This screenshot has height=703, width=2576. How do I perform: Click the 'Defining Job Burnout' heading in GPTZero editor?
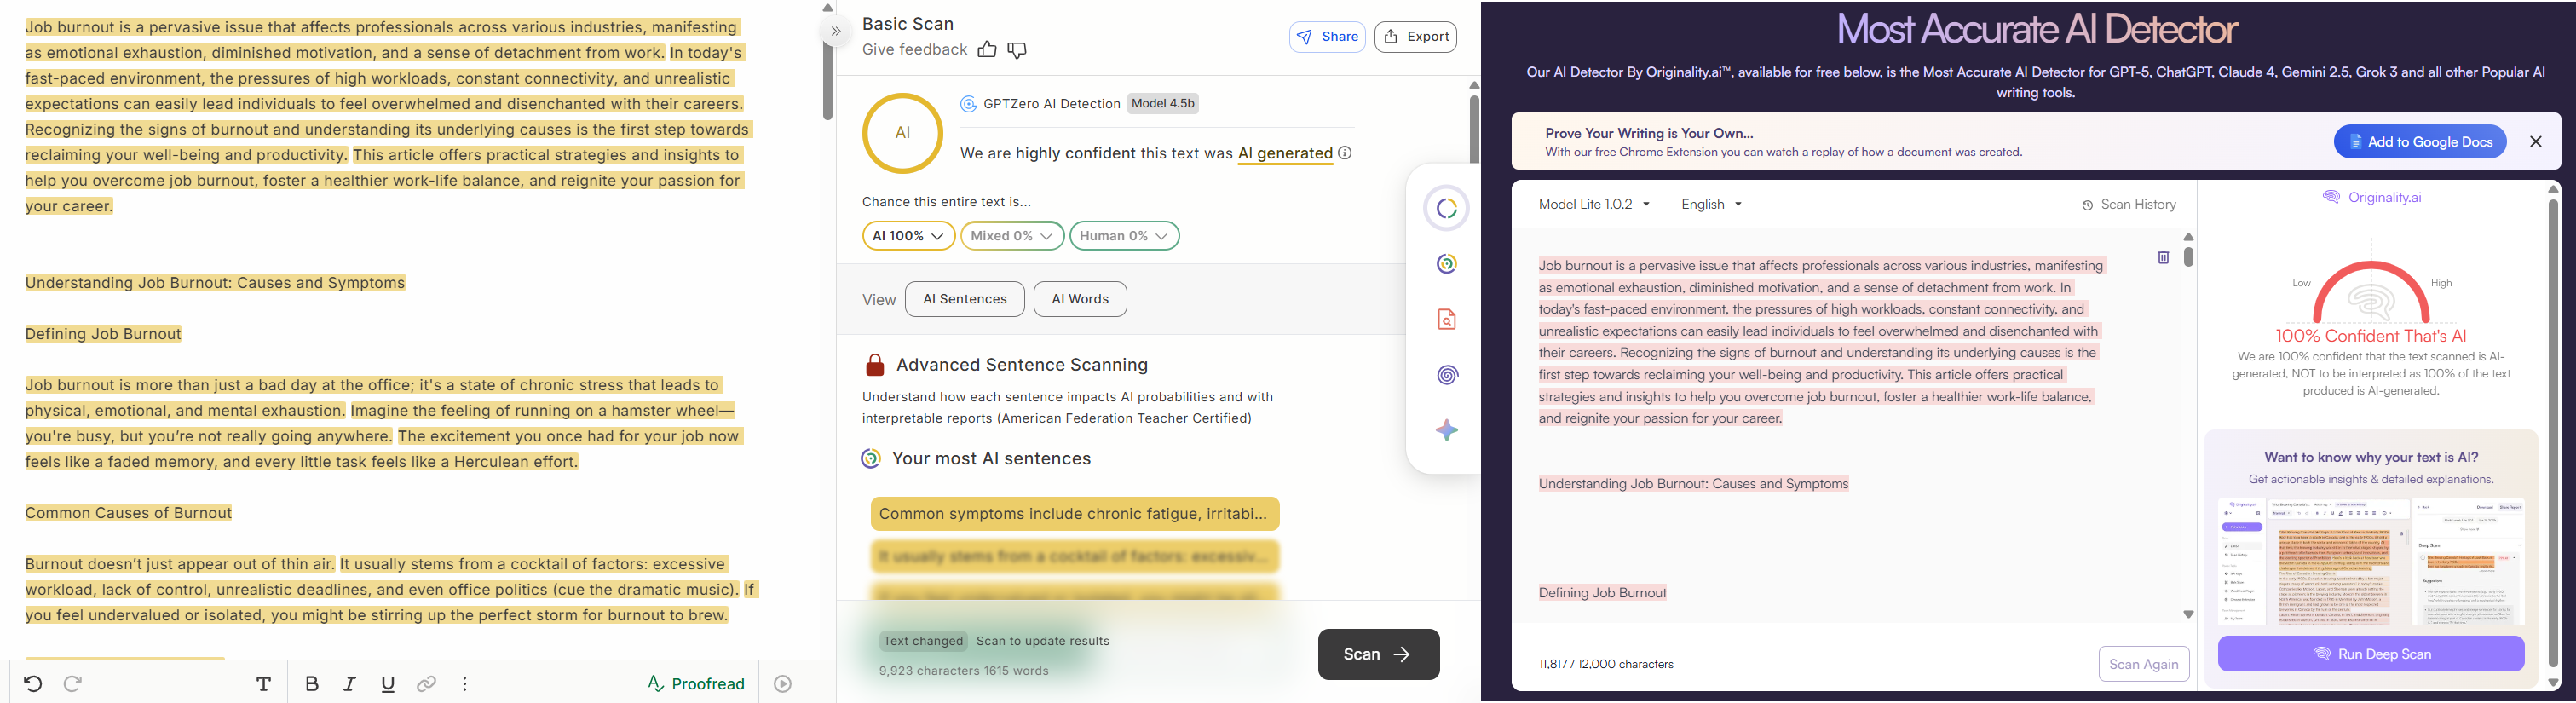tap(103, 334)
